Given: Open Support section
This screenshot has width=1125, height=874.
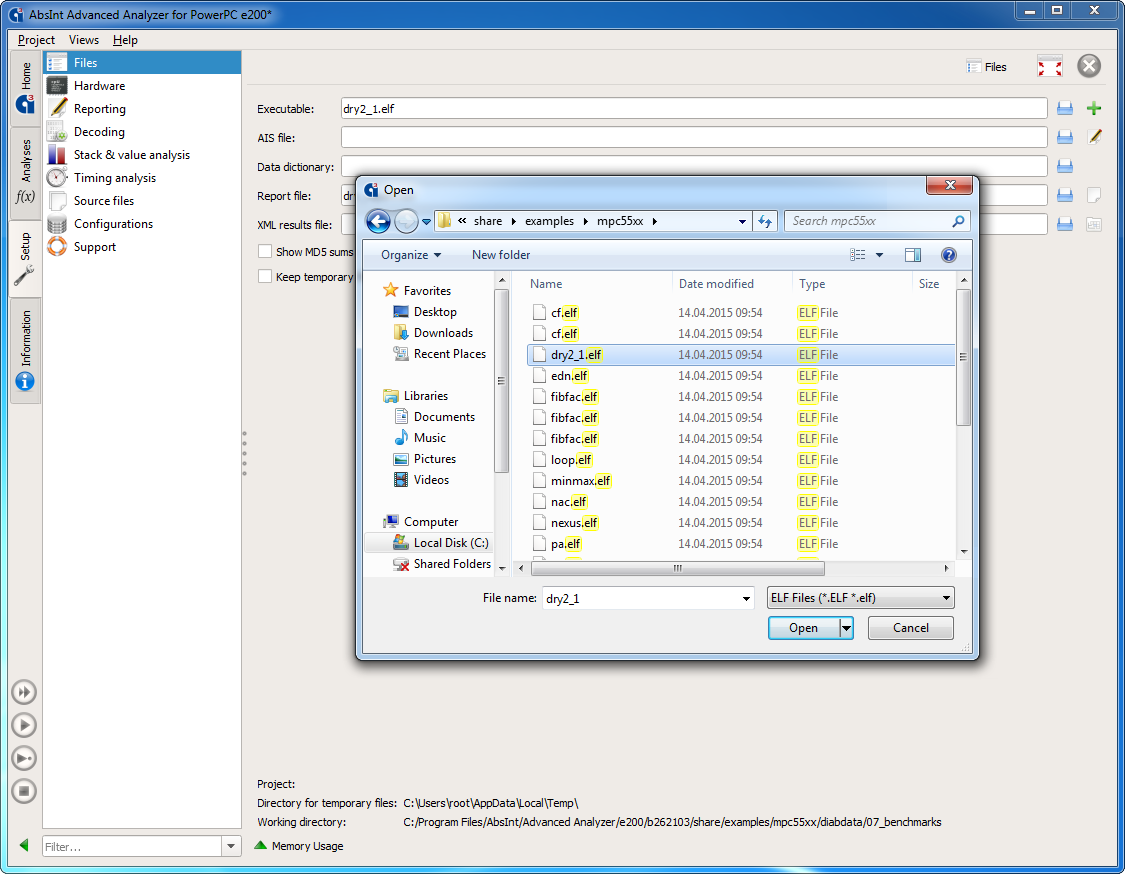Looking at the screenshot, I should tap(142, 246).
